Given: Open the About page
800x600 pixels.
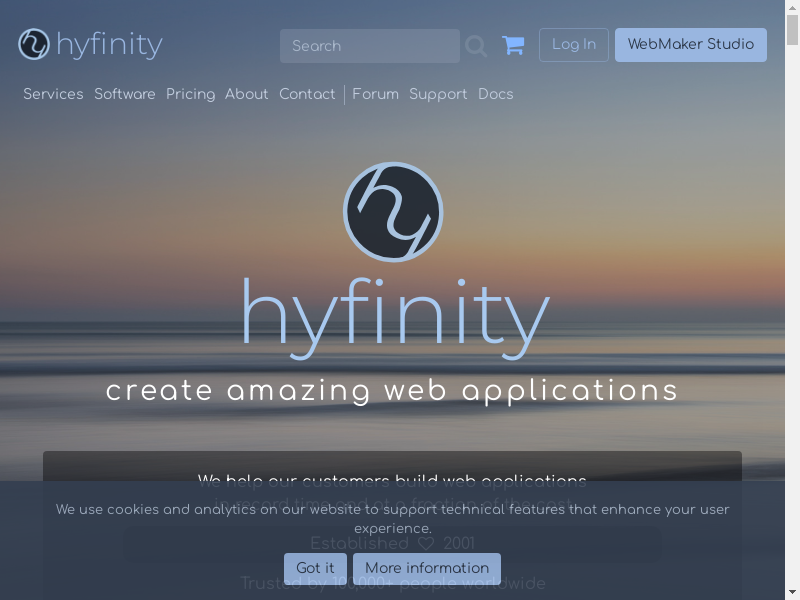Looking at the screenshot, I should click(246, 94).
